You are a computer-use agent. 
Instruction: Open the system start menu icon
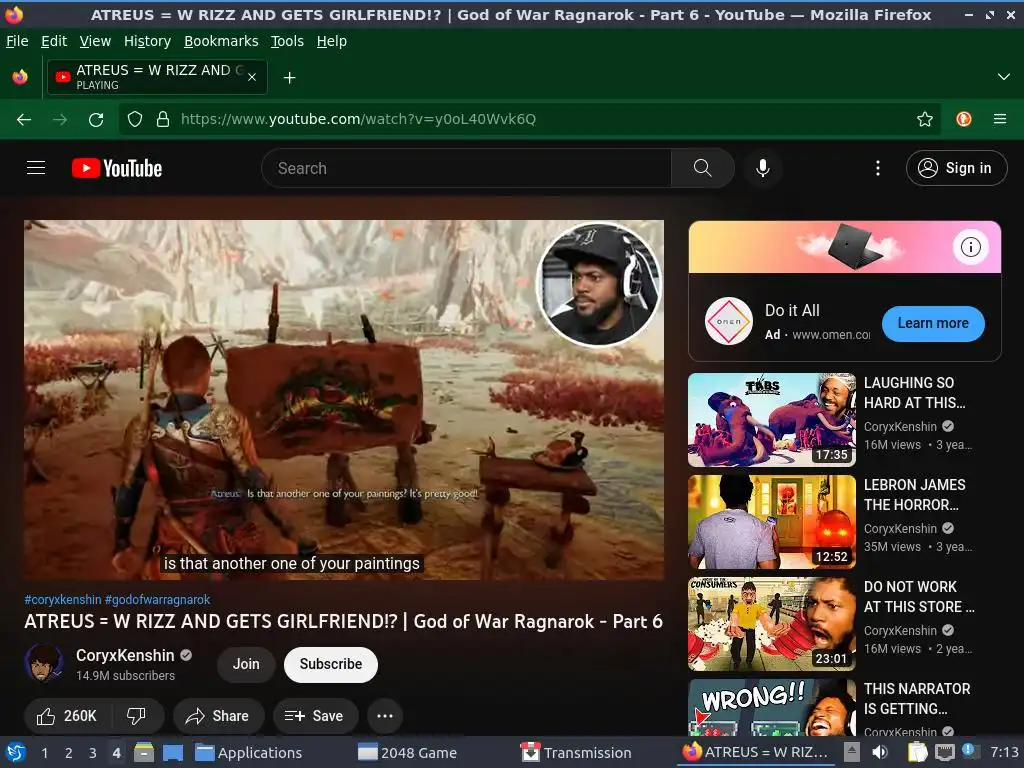coord(16,752)
